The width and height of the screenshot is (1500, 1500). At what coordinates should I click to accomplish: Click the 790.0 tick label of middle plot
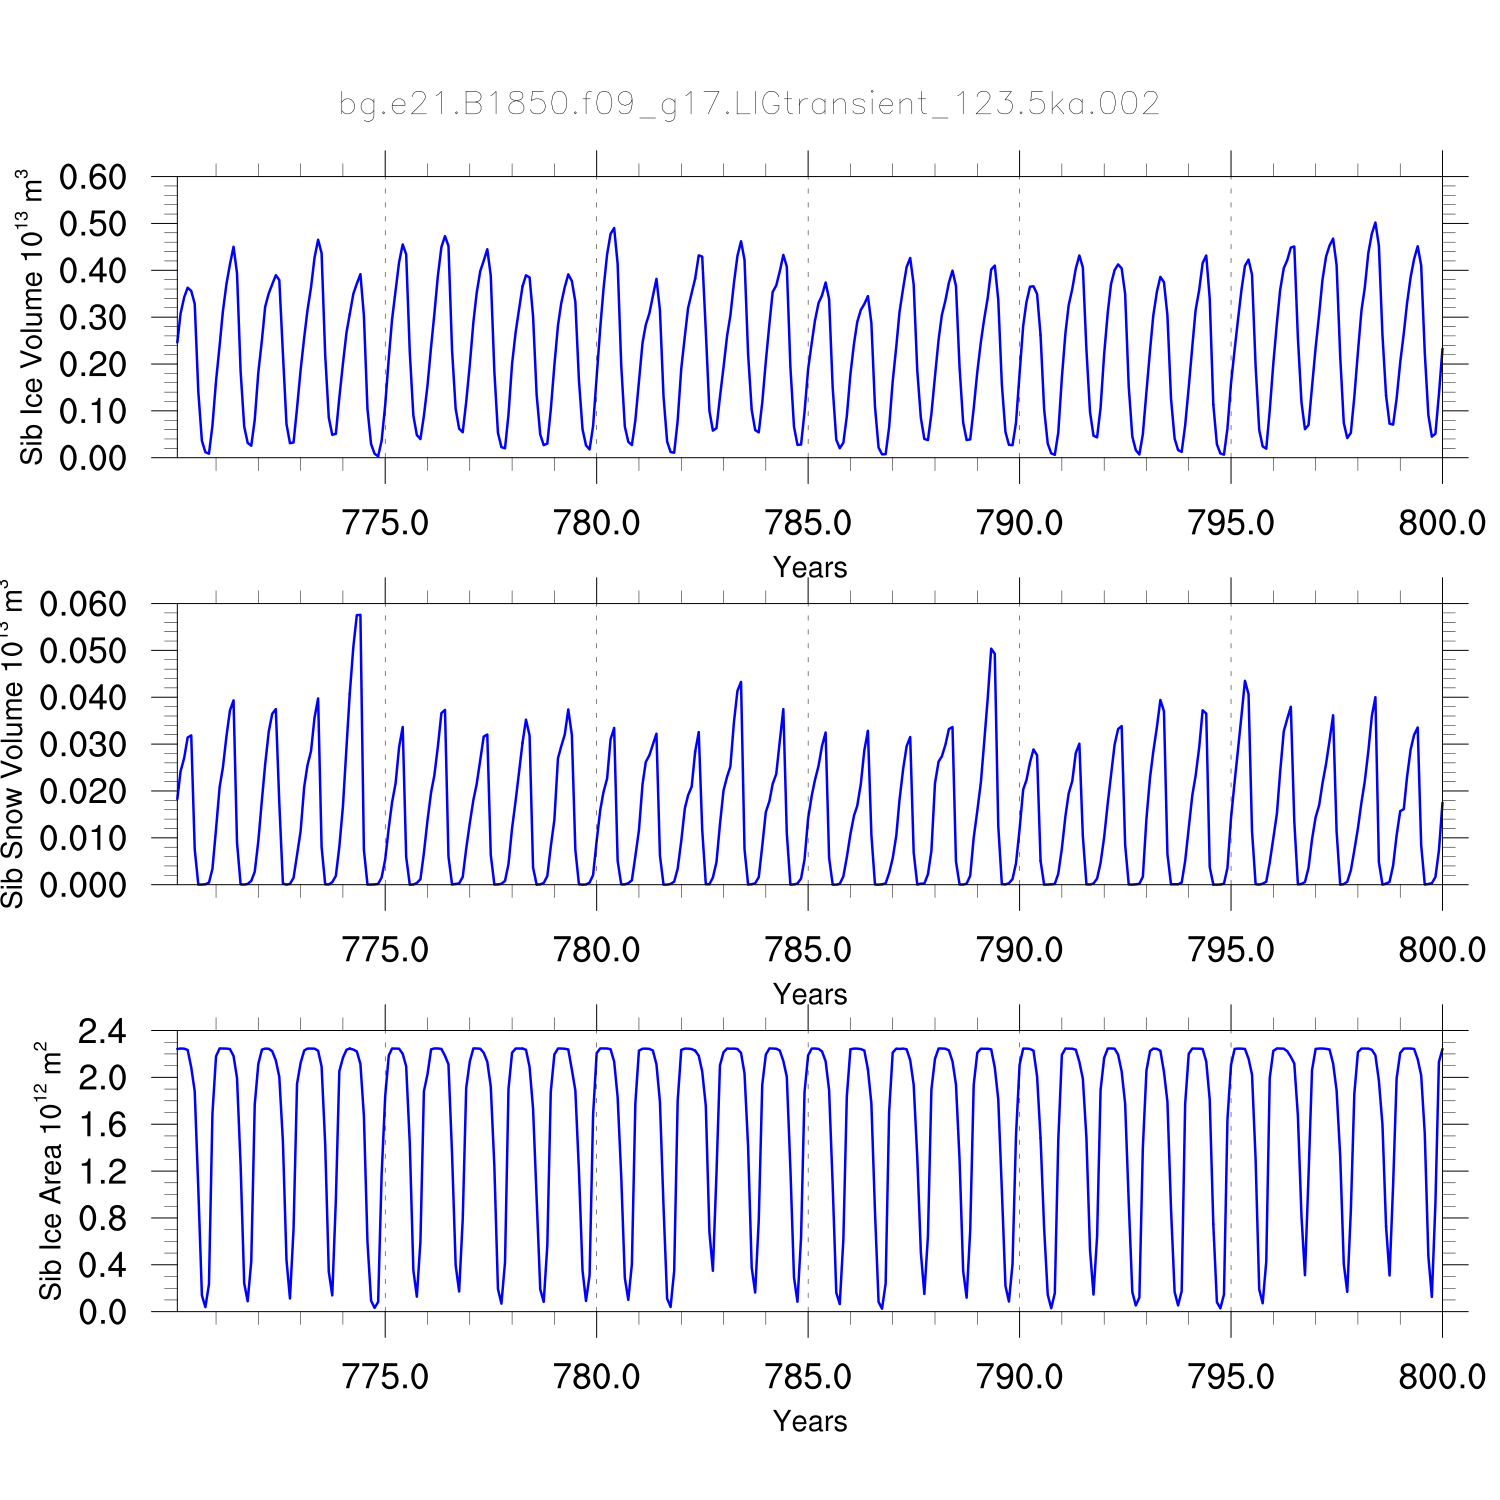point(1019,950)
